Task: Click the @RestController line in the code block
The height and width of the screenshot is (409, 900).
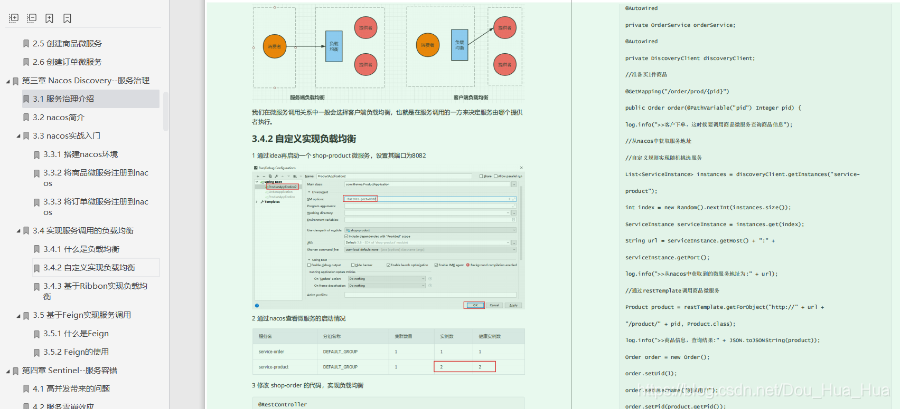Action: coord(280,405)
